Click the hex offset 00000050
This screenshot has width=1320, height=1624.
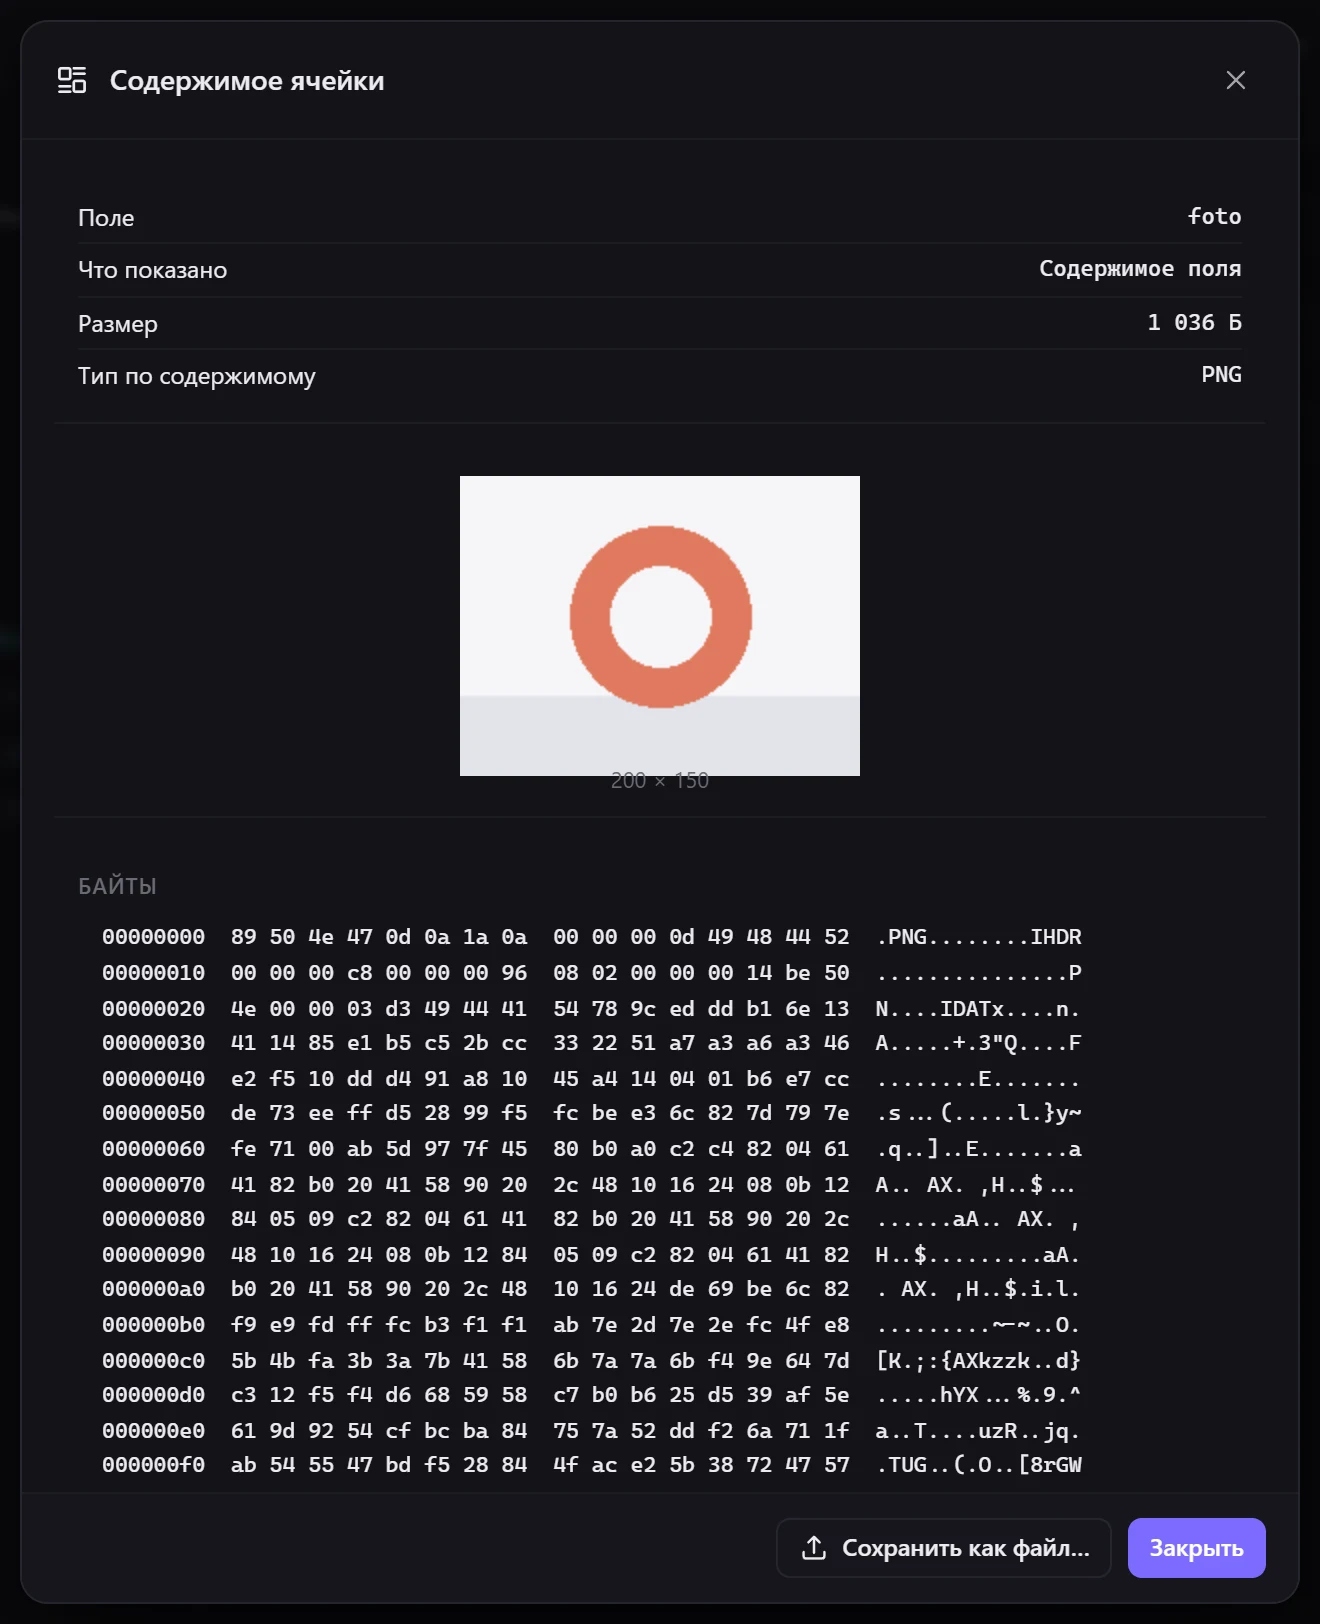click(x=153, y=1113)
